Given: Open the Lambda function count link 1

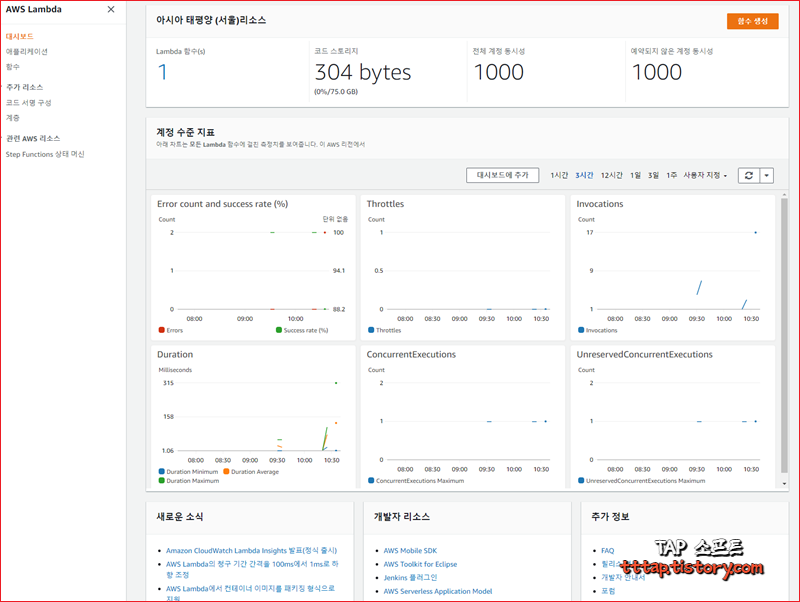Looking at the screenshot, I should [162, 72].
